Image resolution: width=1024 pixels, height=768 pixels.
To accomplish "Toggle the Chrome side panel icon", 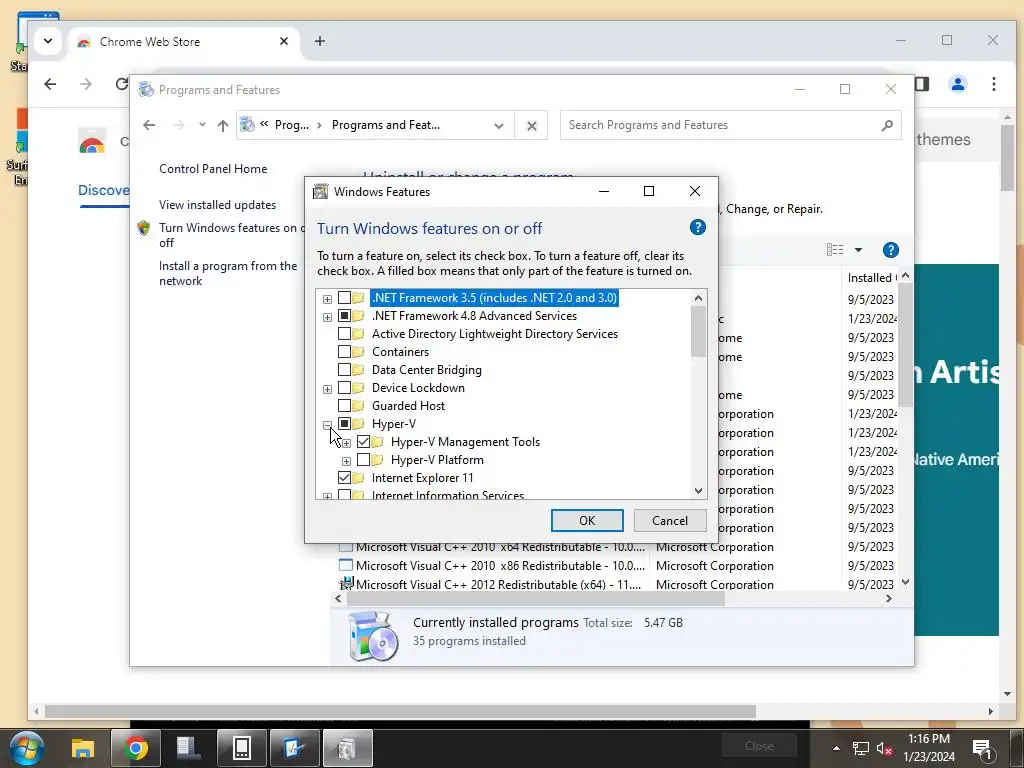I will (x=921, y=84).
